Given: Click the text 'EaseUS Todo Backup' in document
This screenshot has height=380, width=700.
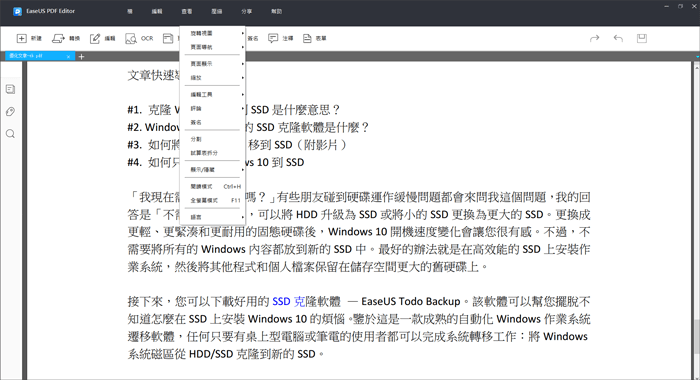Looking at the screenshot, I should 410,301.
